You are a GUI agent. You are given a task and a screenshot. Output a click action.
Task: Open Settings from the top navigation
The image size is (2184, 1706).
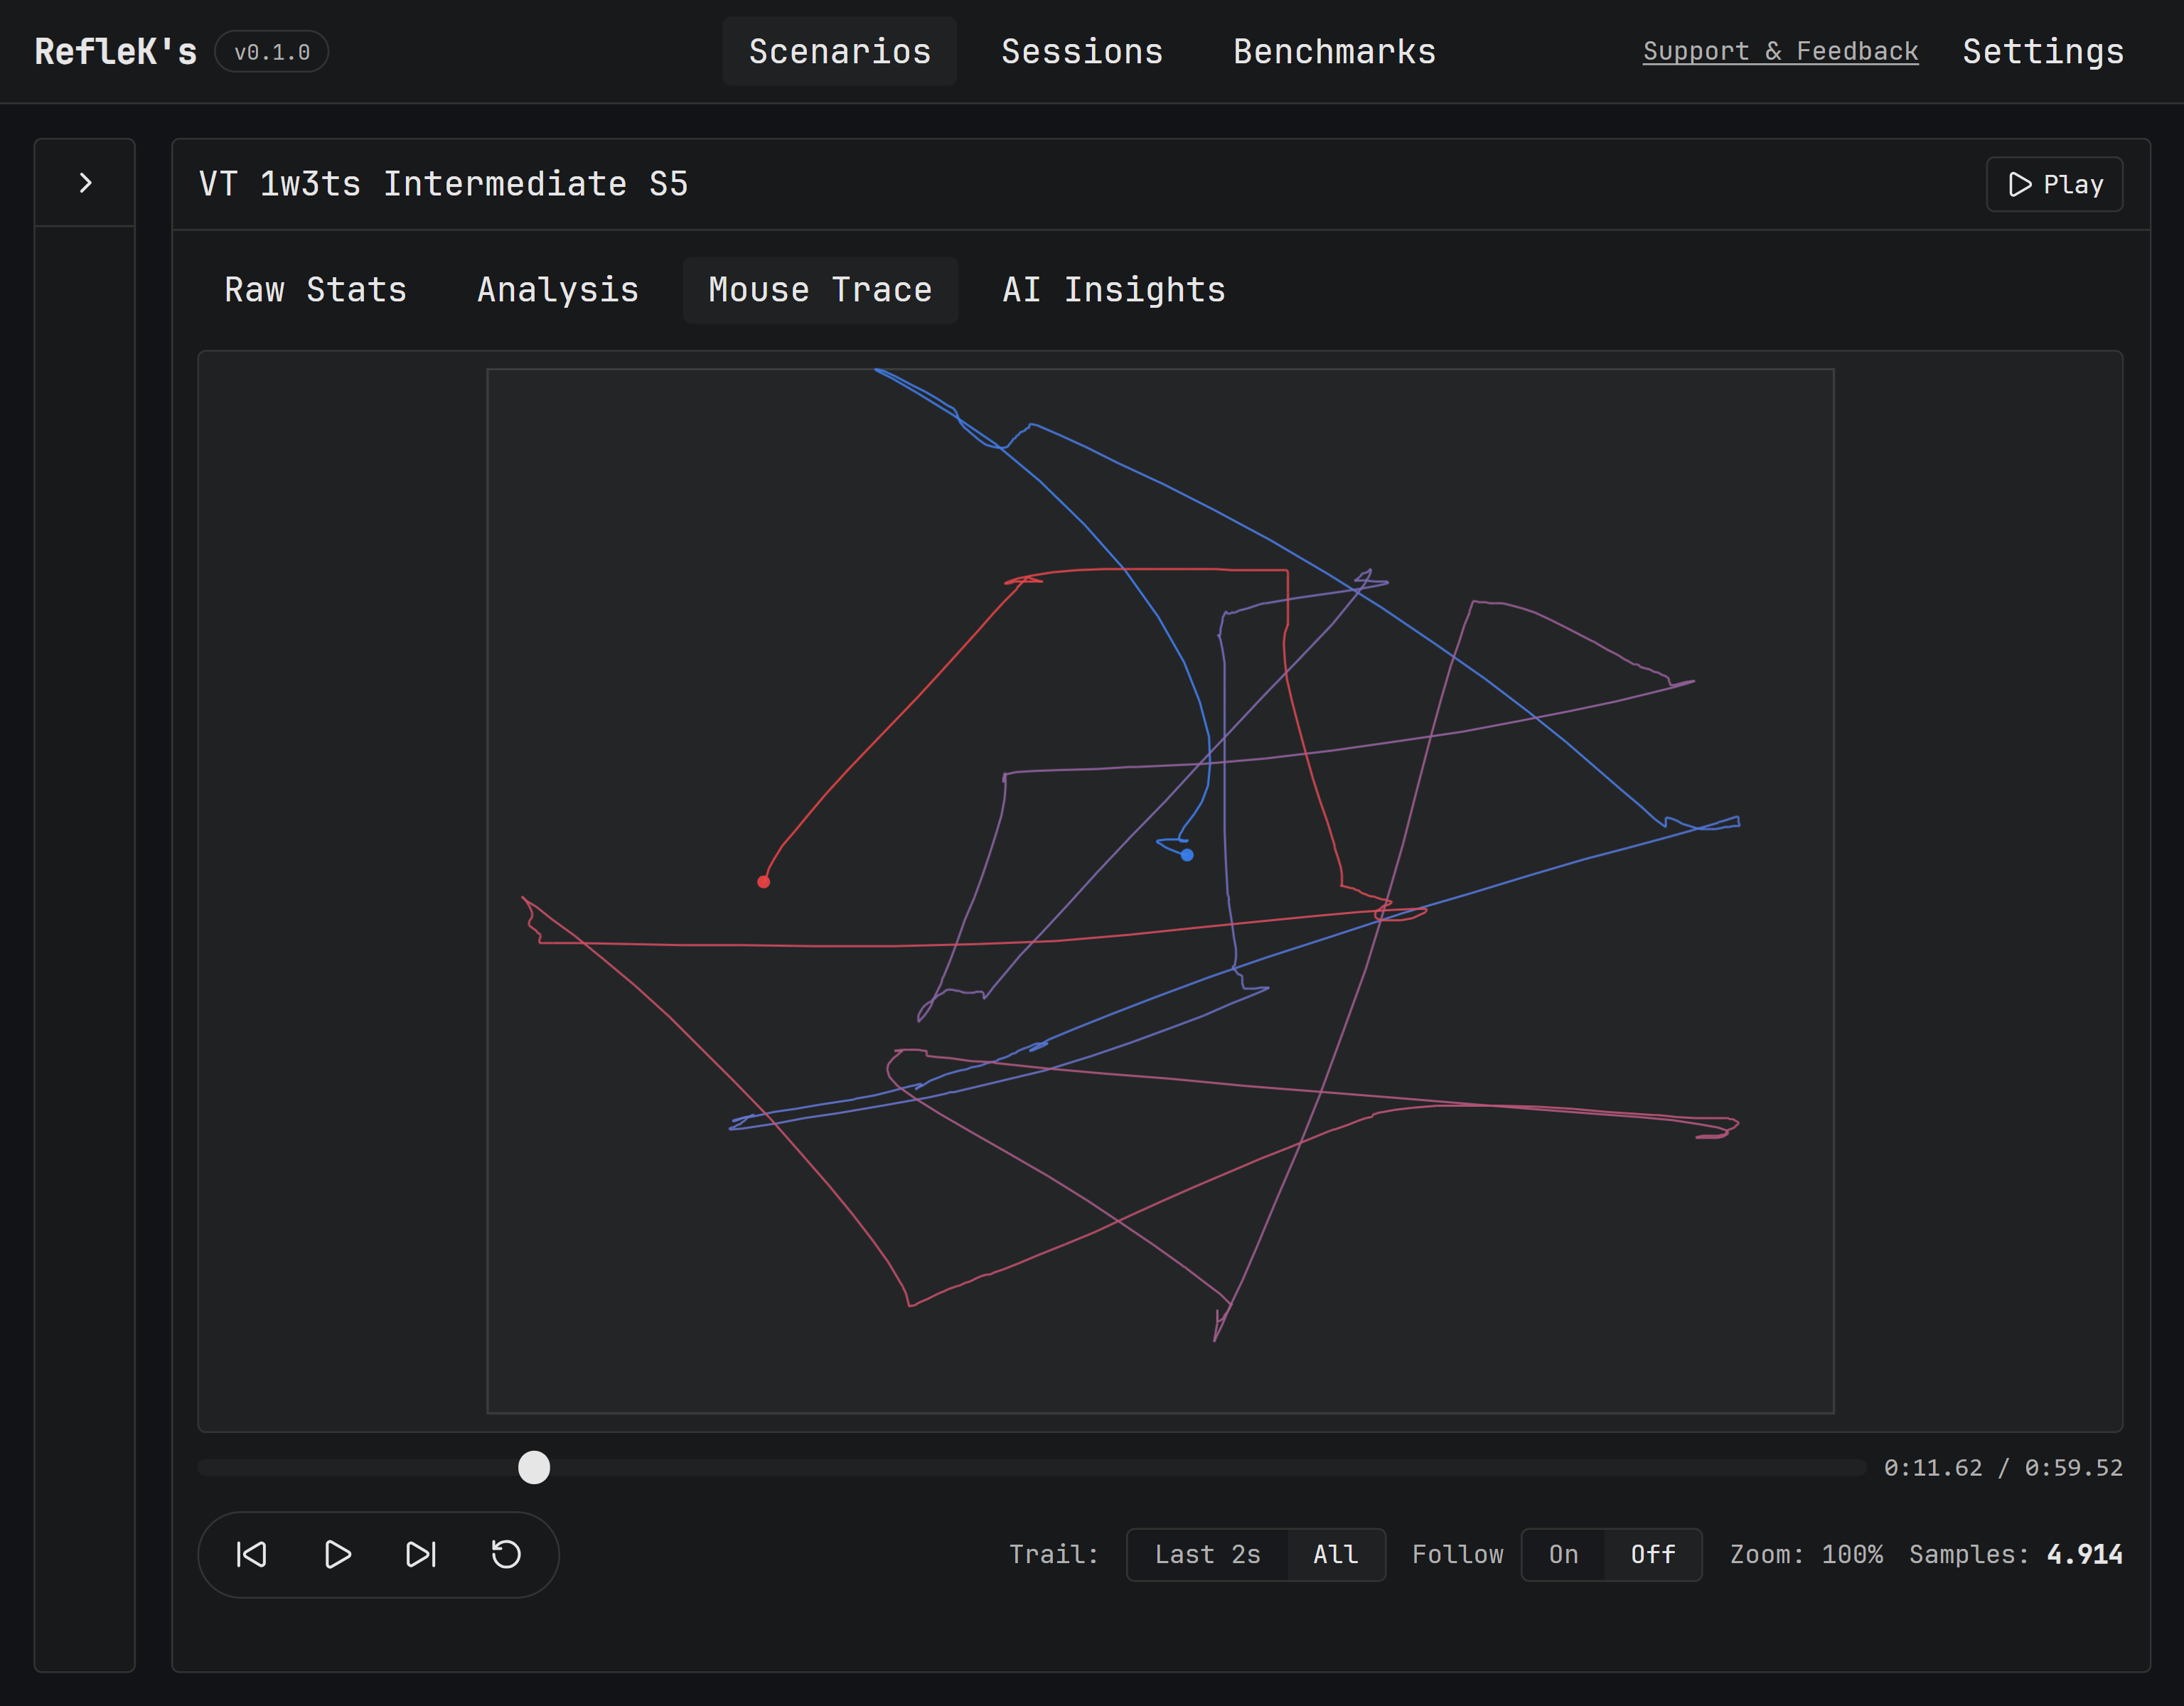2042,51
